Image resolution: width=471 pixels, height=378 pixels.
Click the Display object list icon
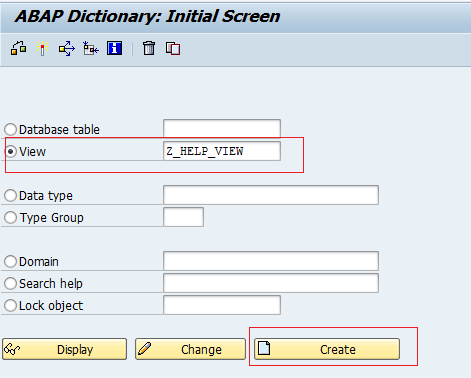[x=91, y=49]
